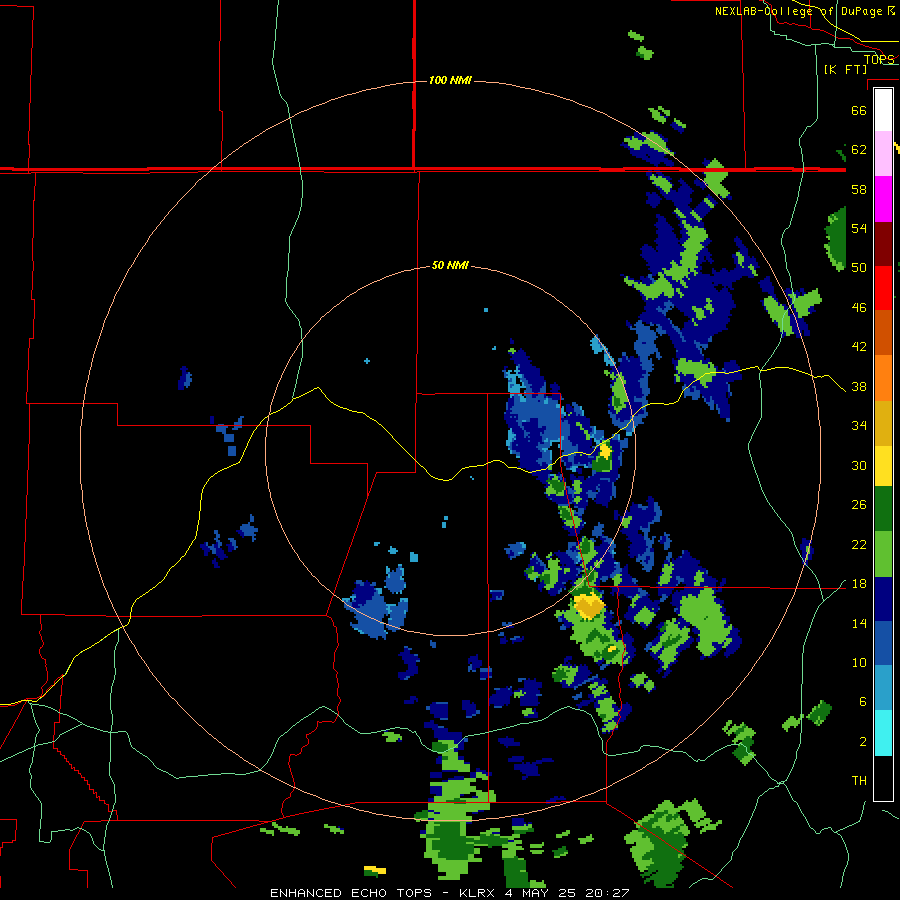Pick the white swatch in the legend

click(883, 110)
